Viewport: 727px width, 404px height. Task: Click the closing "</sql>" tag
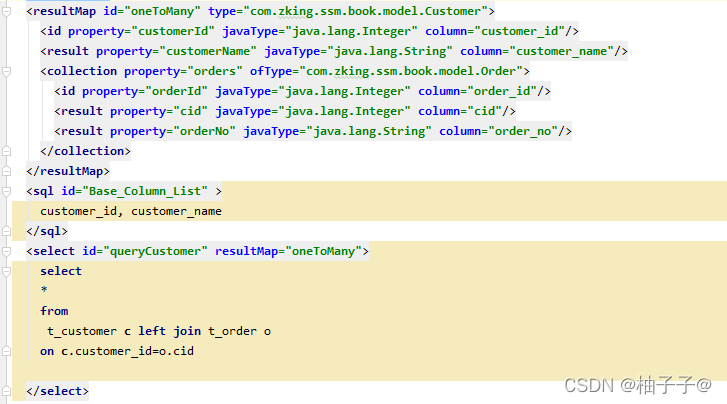click(x=47, y=231)
